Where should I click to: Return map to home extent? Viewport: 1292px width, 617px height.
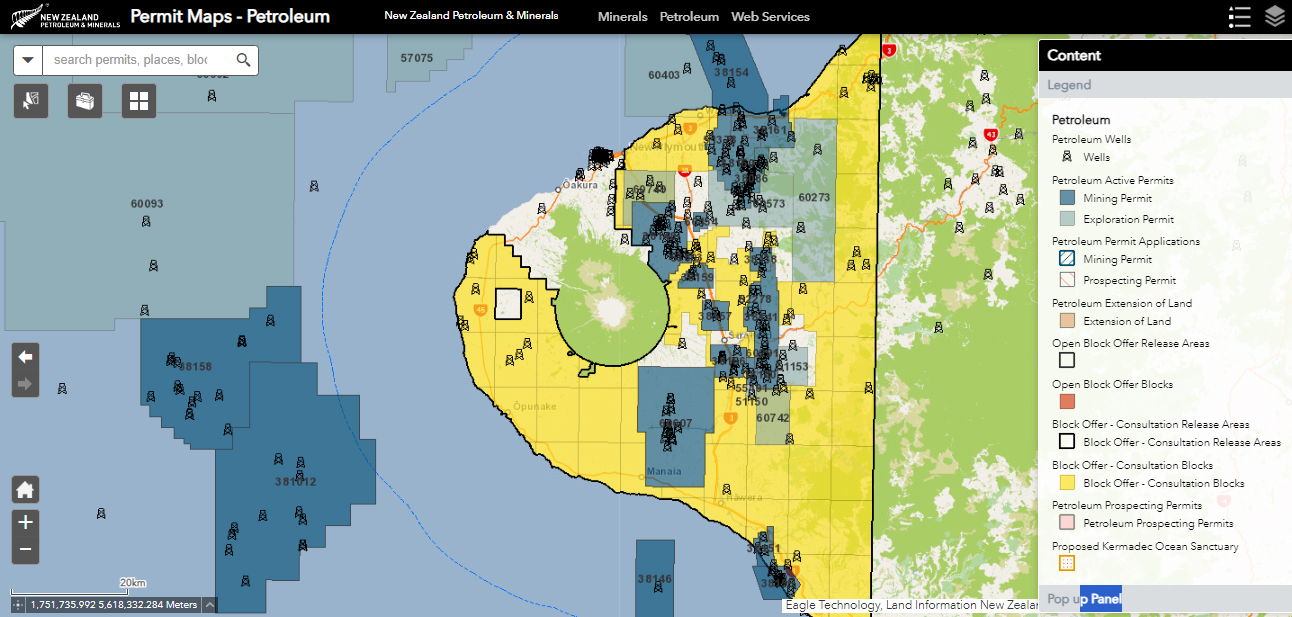click(26, 490)
